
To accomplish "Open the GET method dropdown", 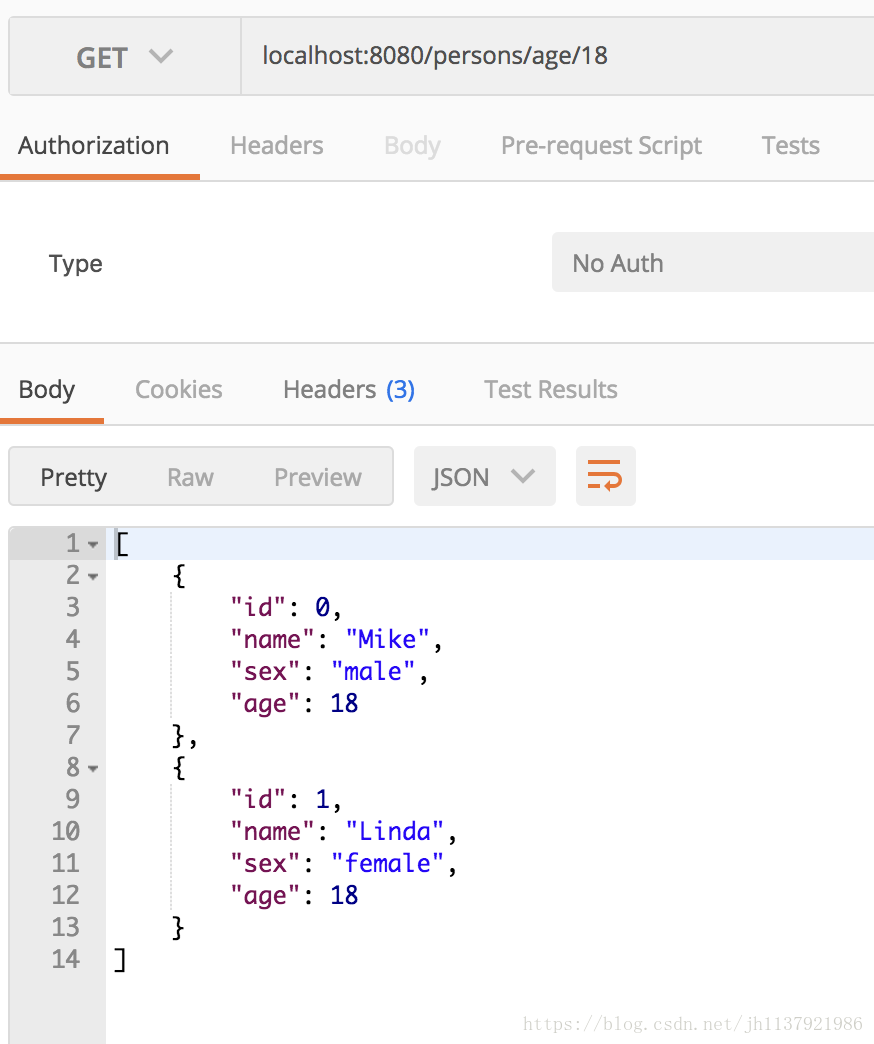I will pos(124,57).
